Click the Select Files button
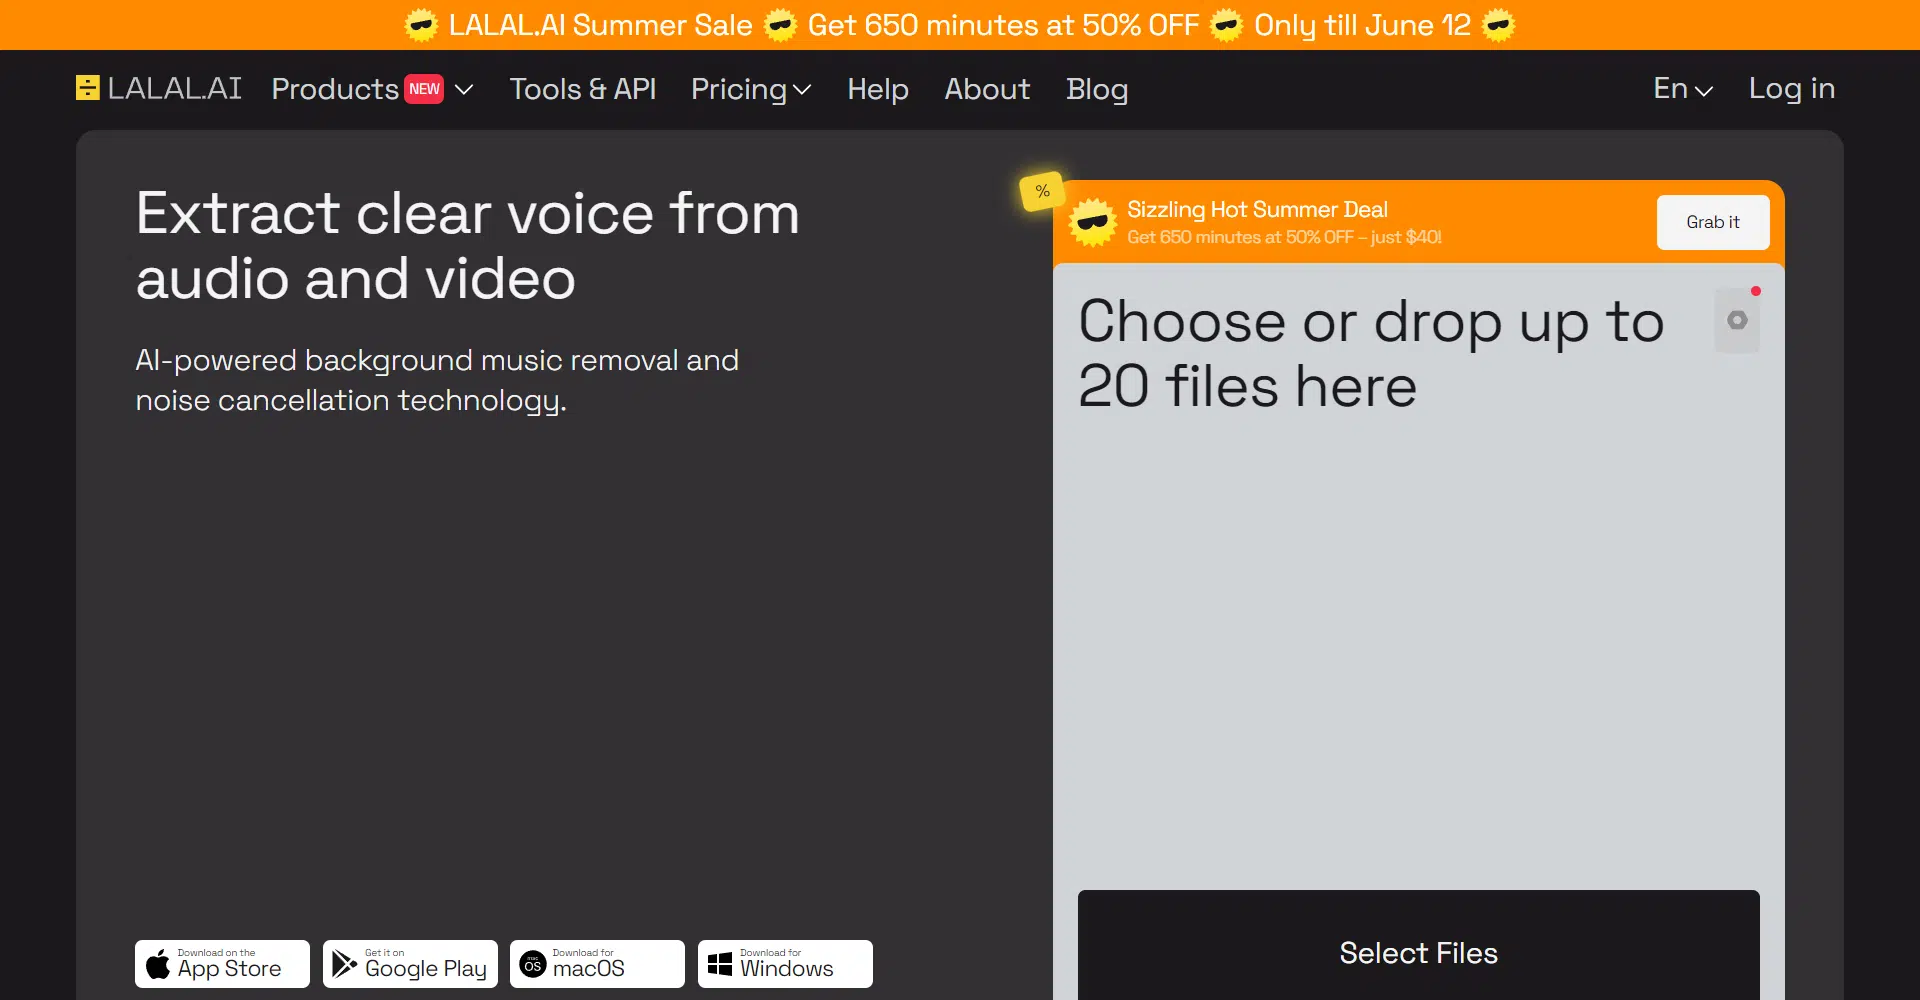This screenshot has width=1920, height=1000. tap(1418, 952)
